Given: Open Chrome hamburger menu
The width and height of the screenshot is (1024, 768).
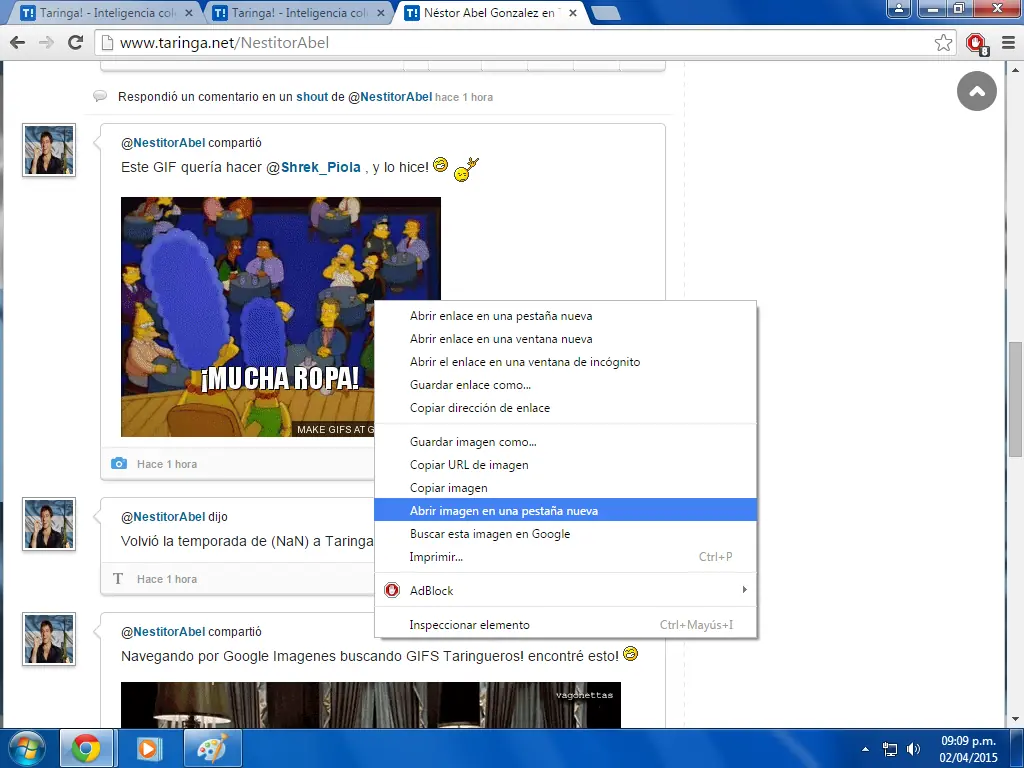Looking at the screenshot, I should (1008, 42).
